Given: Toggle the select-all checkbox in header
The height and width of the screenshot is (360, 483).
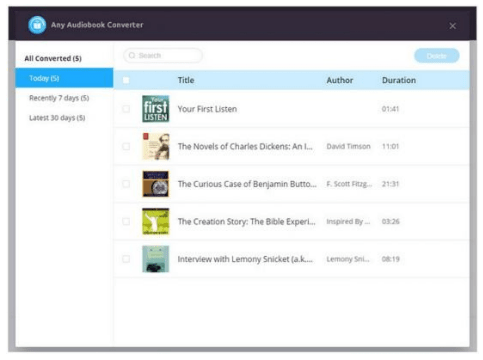Looking at the screenshot, I should [x=126, y=80].
